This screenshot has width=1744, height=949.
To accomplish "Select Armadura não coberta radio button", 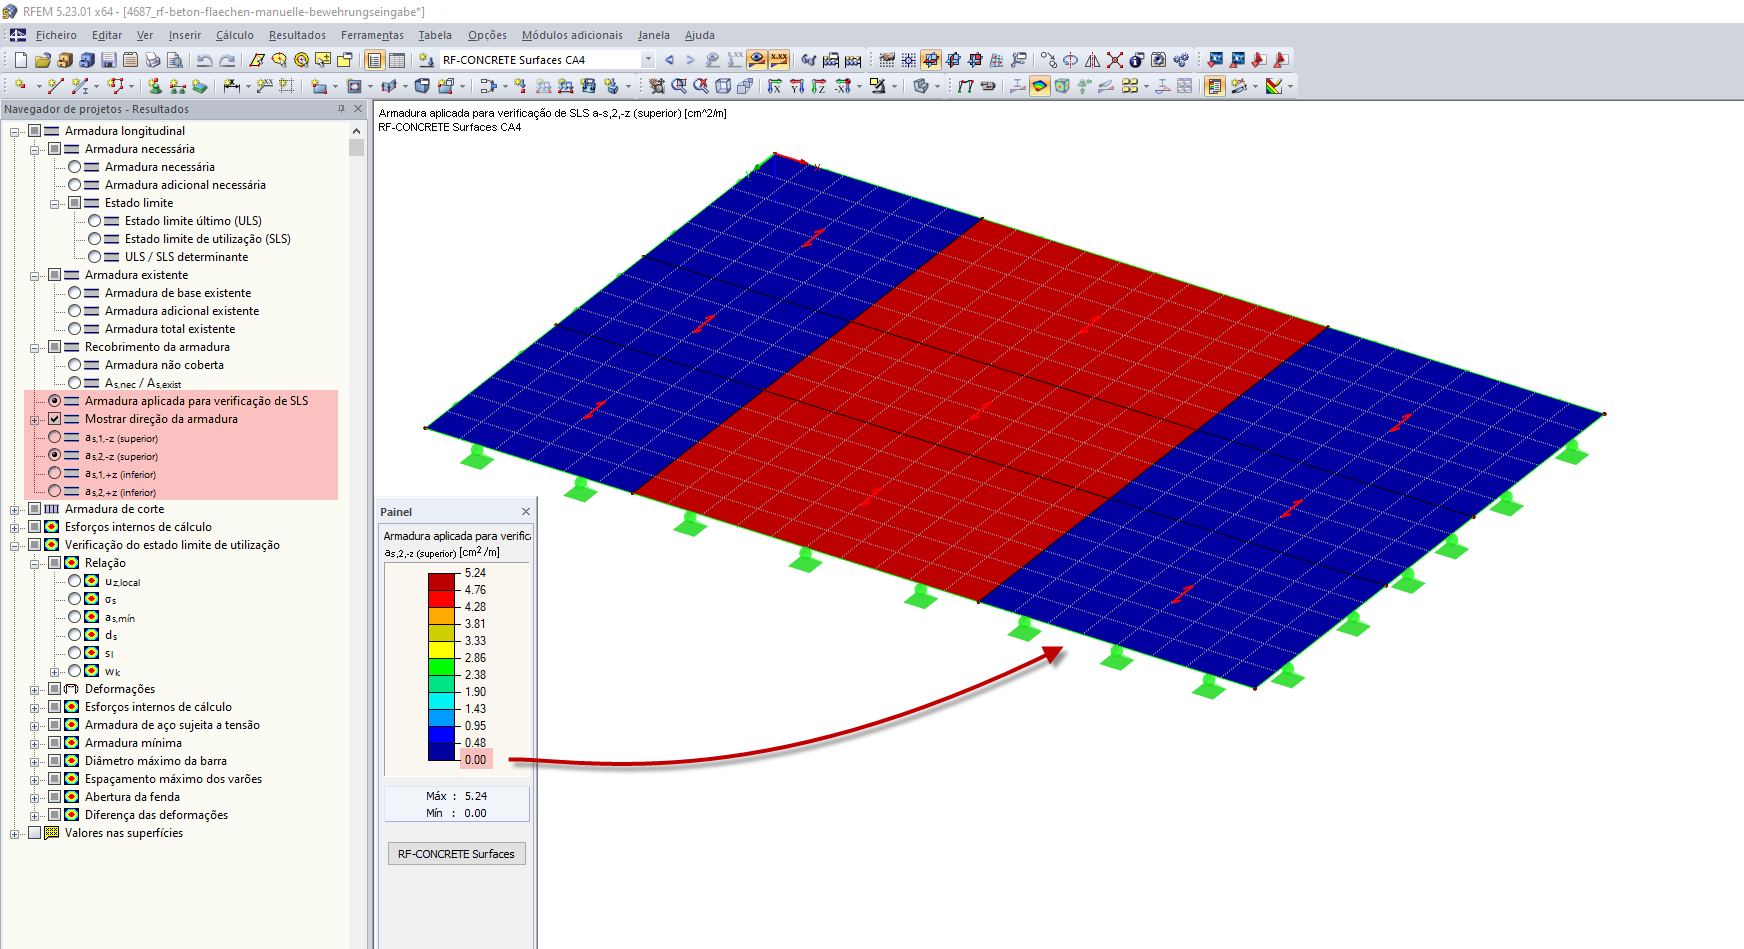I will point(74,365).
